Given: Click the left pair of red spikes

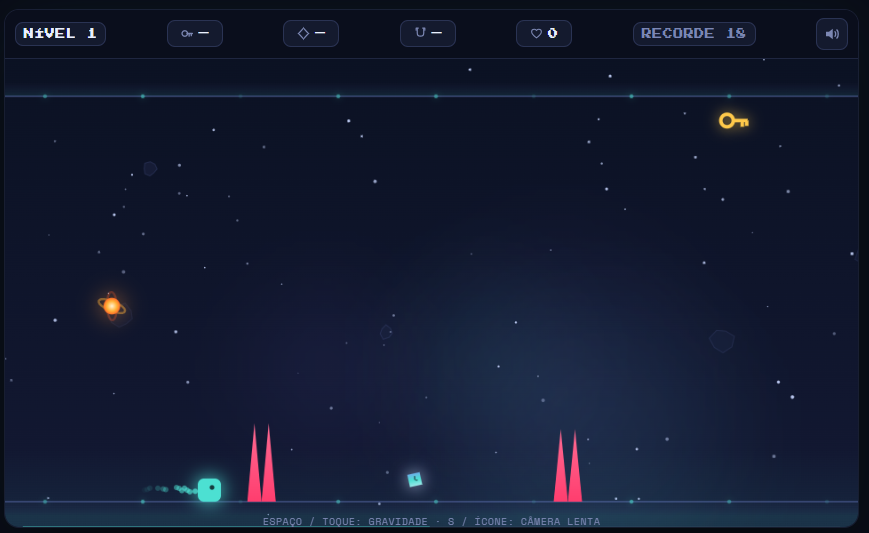Looking at the screenshot, I should (262, 463).
